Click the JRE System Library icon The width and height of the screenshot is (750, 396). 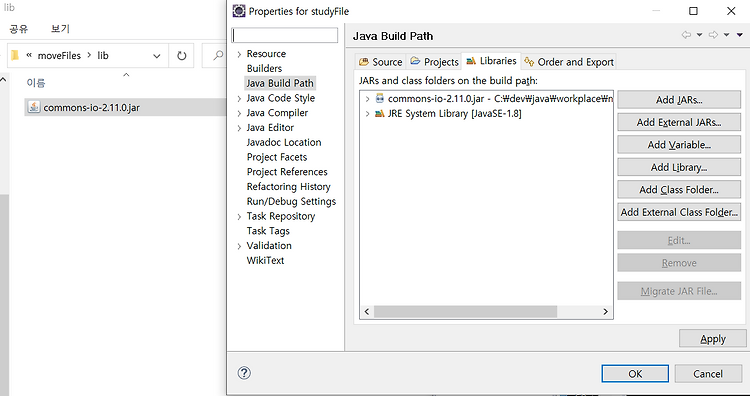pyautogui.click(x=380, y=114)
